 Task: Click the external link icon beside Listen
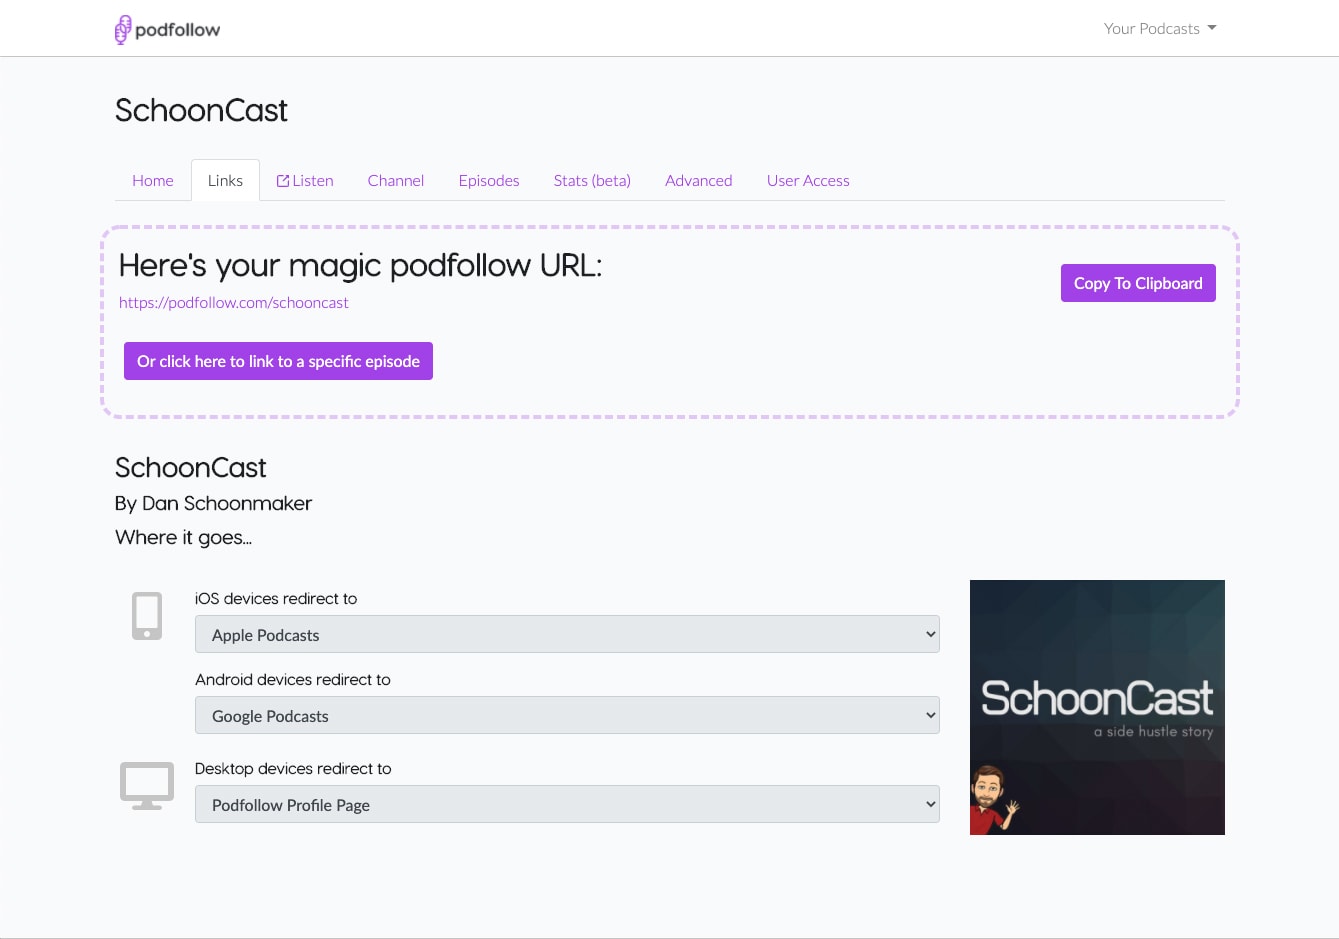click(283, 181)
